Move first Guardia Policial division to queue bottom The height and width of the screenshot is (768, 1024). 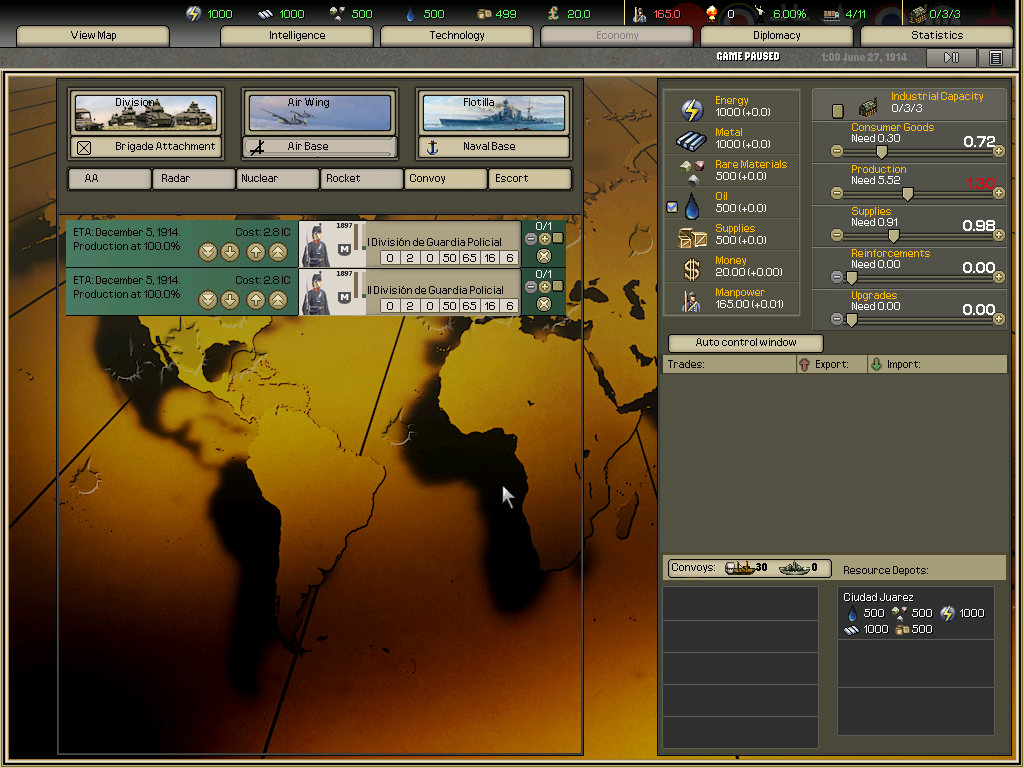tap(208, 252)
